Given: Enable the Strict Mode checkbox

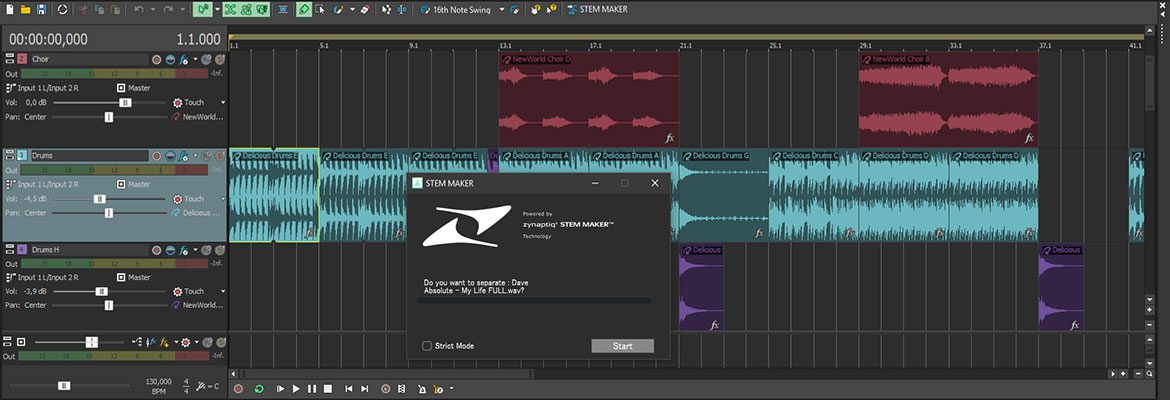Looking at the screenshot, I should pos(428,346).
